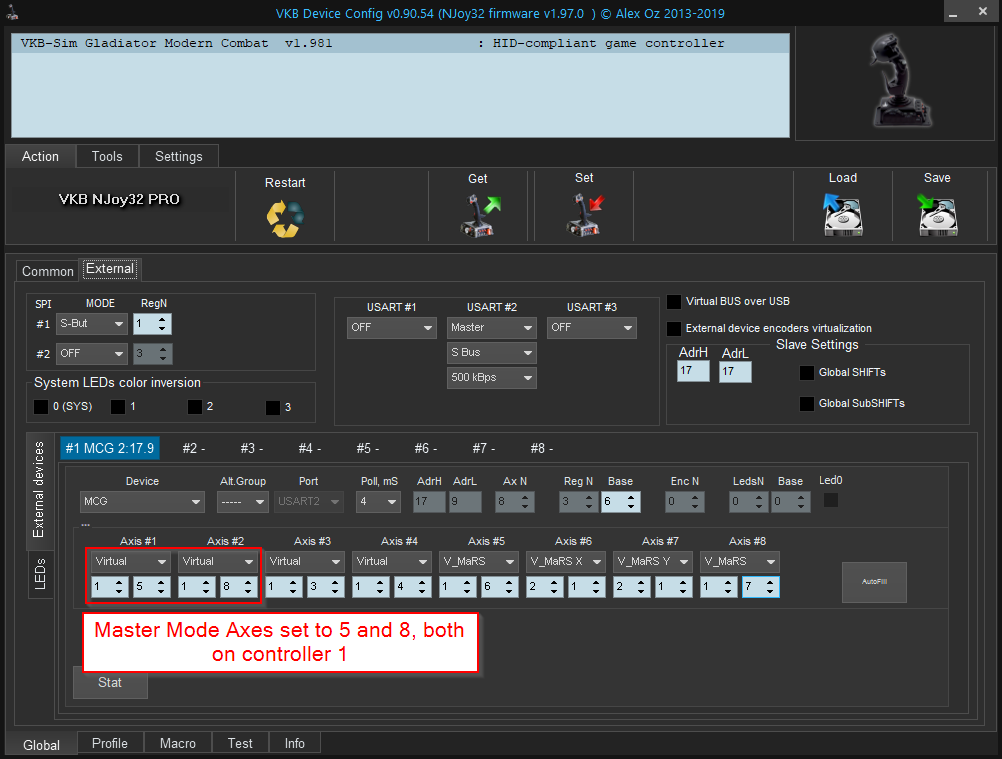Select the Common tab
The height and width of the screenshot is (759, 1002).
[x=47, y=272]
